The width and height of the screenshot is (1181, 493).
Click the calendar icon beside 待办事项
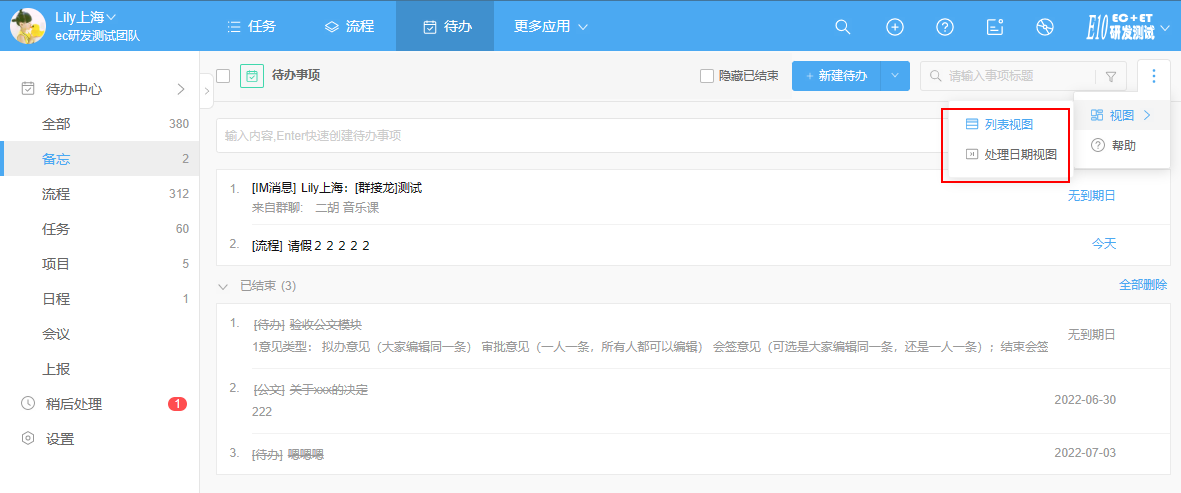252,76
